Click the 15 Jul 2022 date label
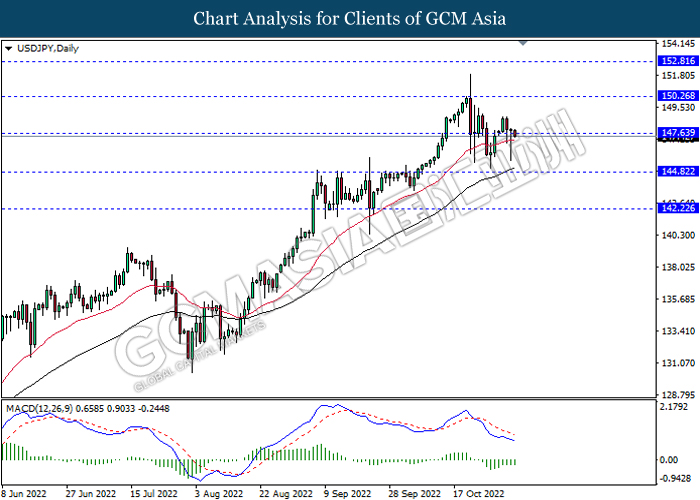The image size is (700, 500). 154,494
